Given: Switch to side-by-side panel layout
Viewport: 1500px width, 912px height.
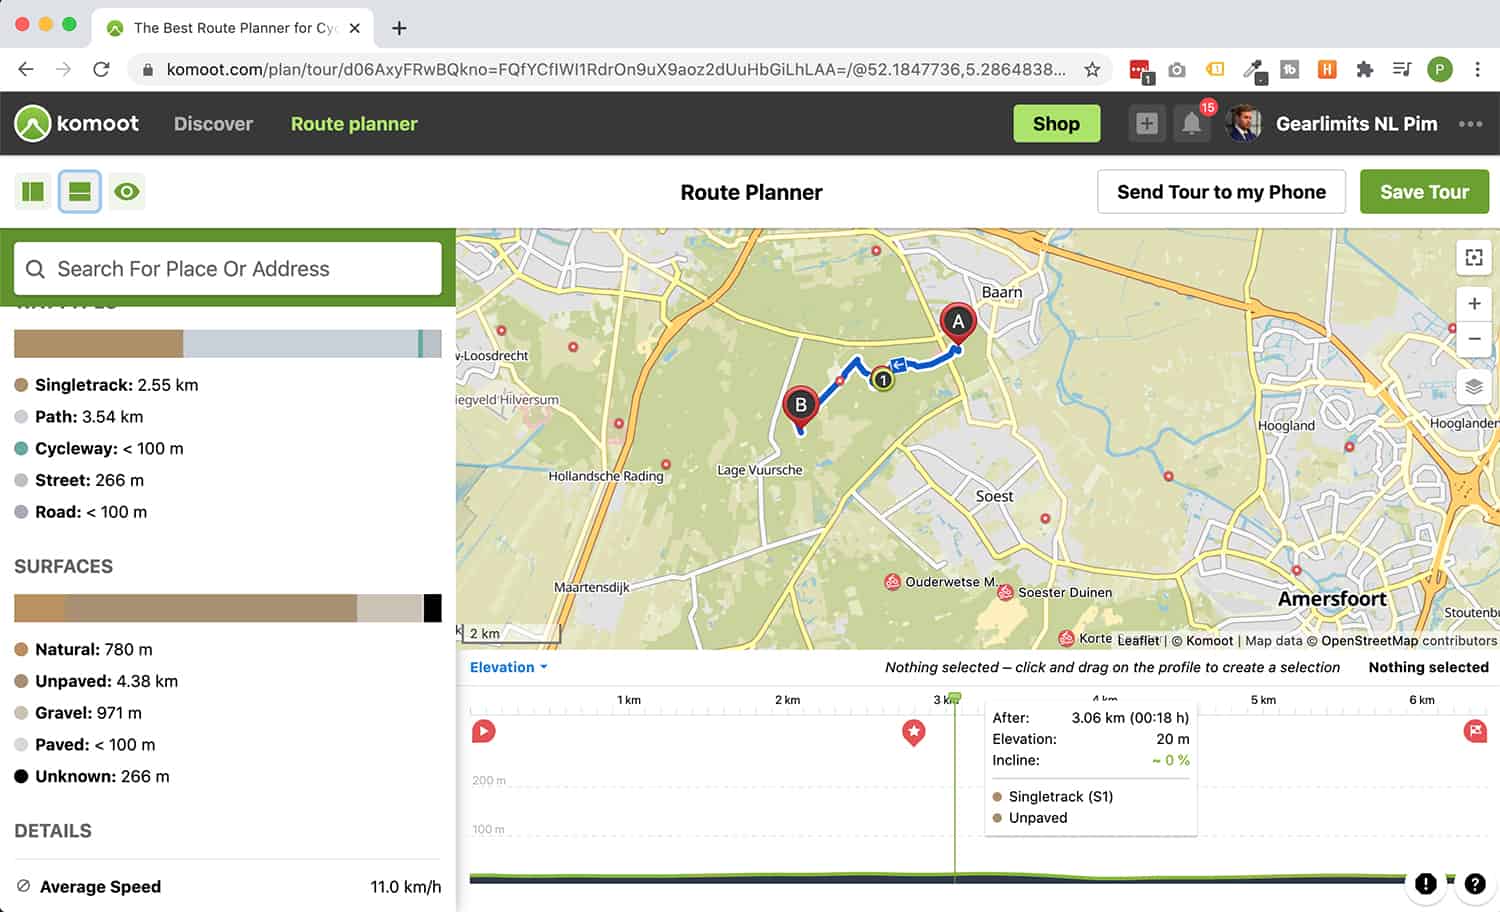Looking at the screenshot, I should pos(33,191).
